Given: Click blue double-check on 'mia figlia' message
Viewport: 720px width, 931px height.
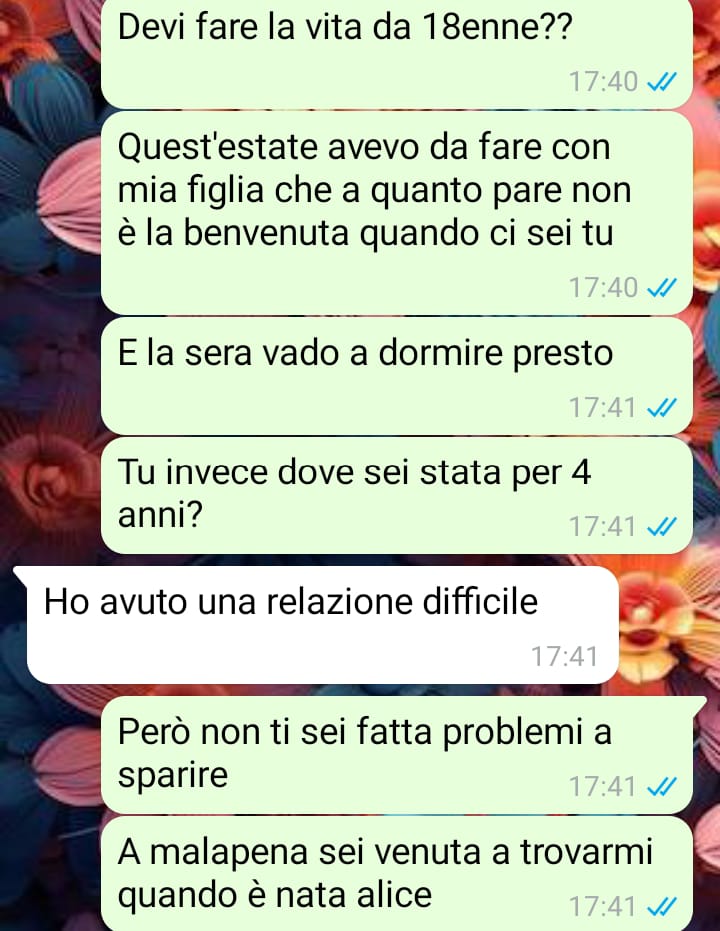Looking at the screenshot, I should 661,288.
